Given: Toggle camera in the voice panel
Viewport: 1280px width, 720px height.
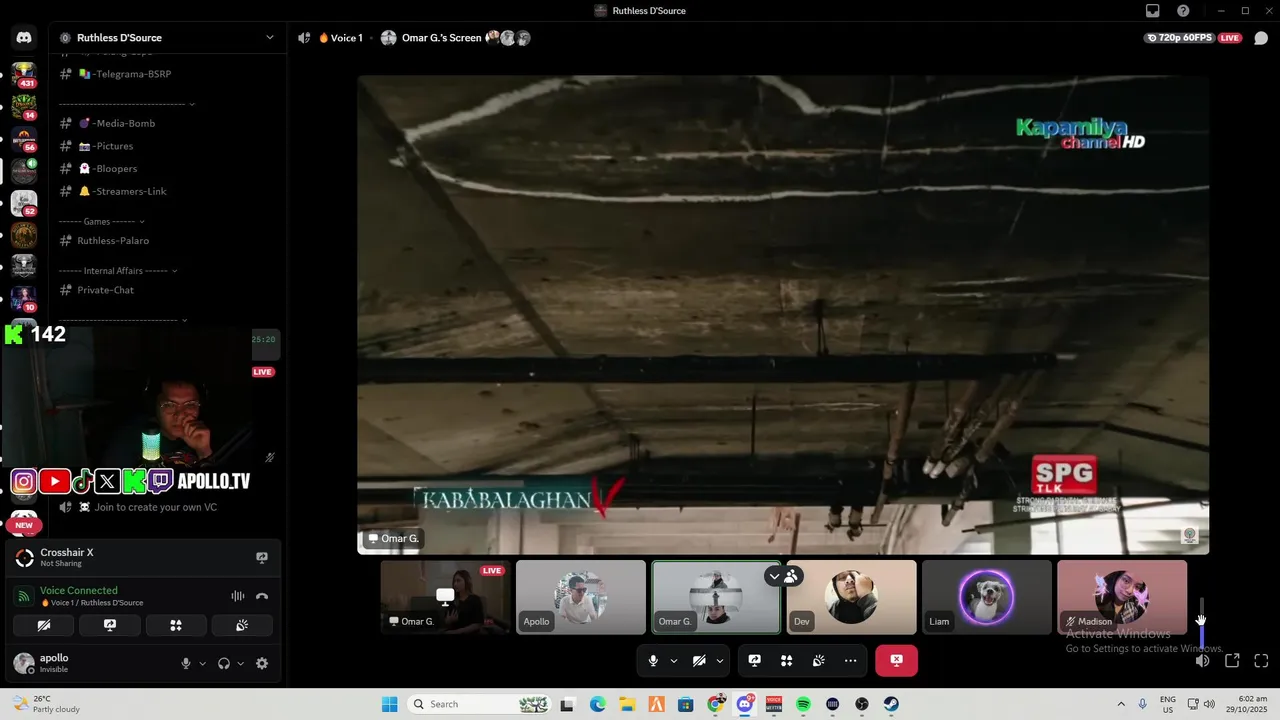Looking at the screenshot, I should 44,625.
